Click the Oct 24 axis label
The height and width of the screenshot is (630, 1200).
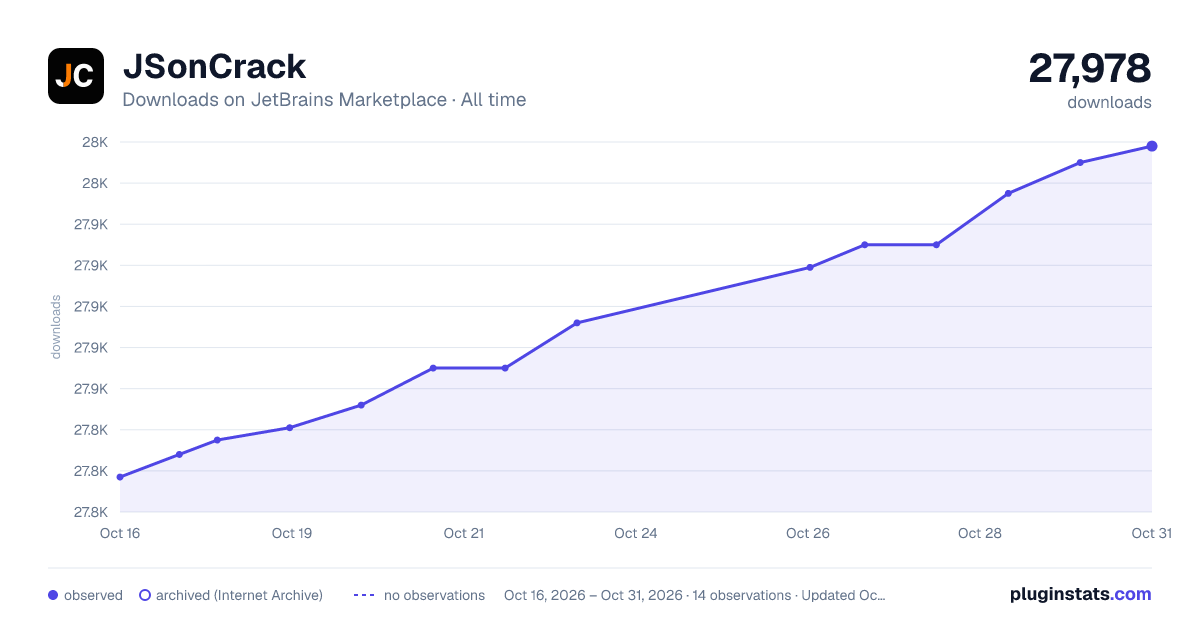(x=636, y=533)
